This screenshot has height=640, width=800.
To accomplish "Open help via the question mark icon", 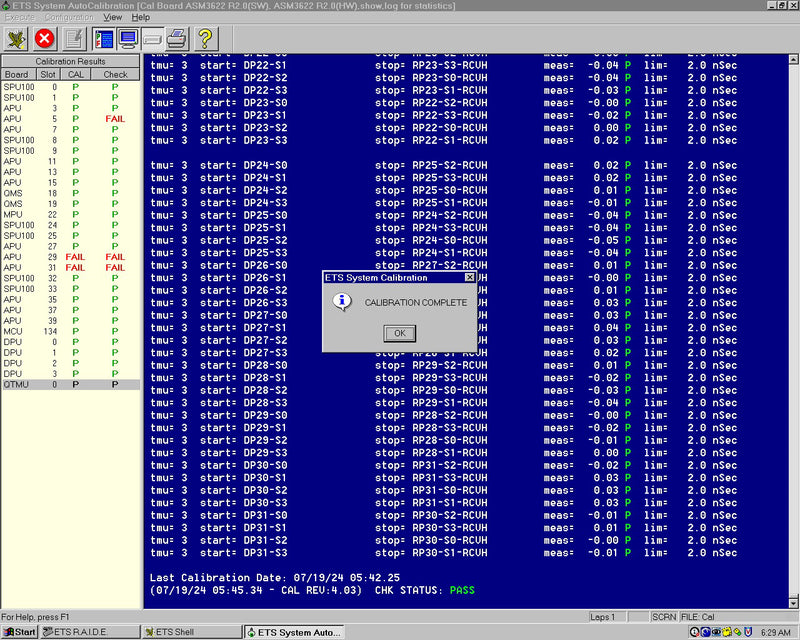I will 206,38.
